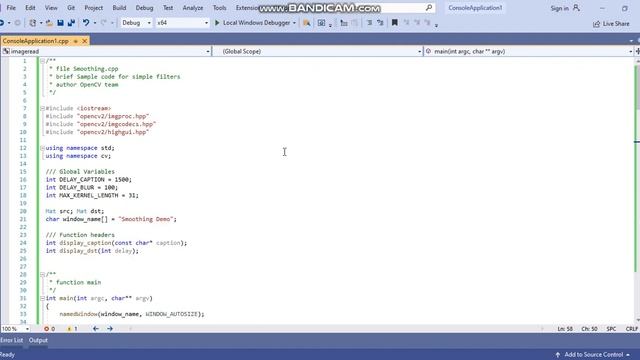Click the Redo arrow icon
Image resolution: width=640 pixels, height=360 pixels.
104,23
